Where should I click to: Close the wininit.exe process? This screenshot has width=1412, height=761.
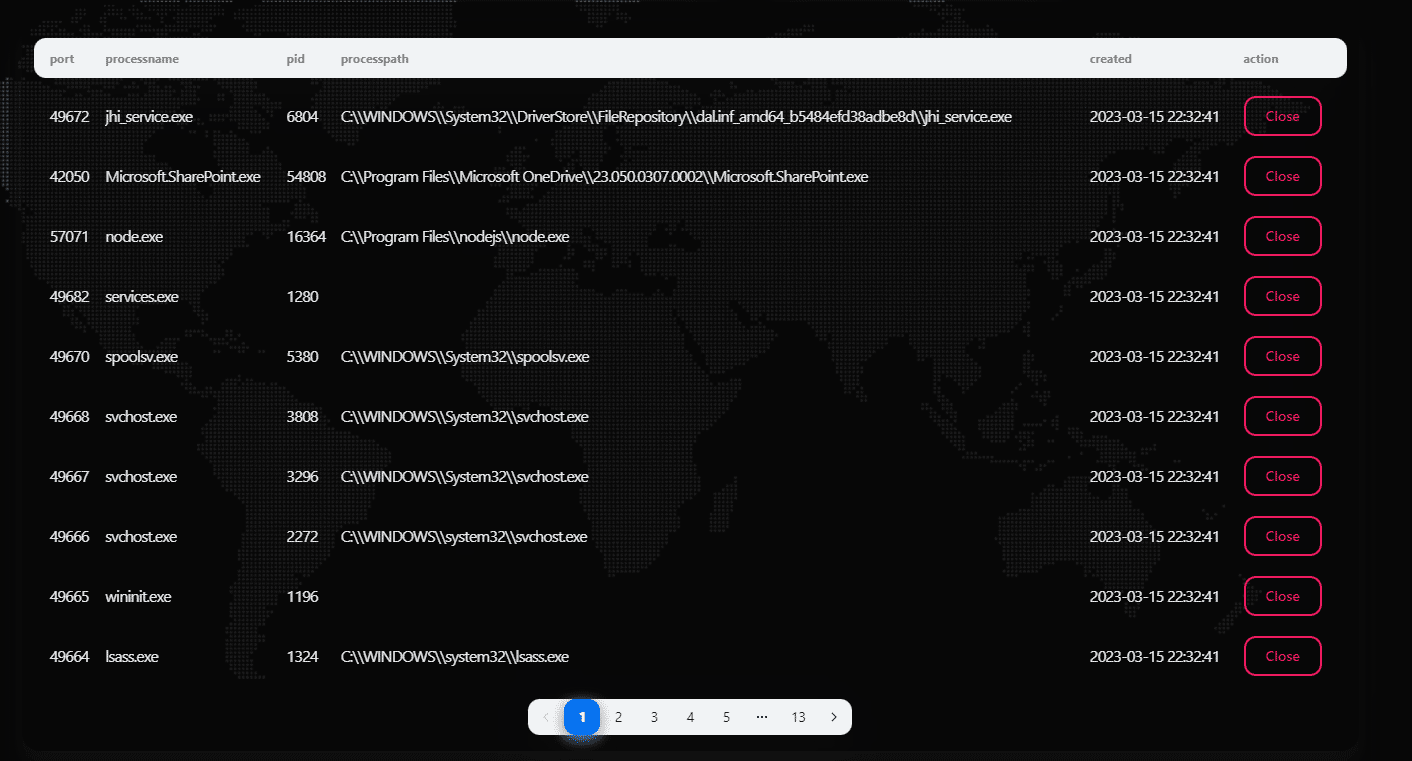(x=1282, y=596)
